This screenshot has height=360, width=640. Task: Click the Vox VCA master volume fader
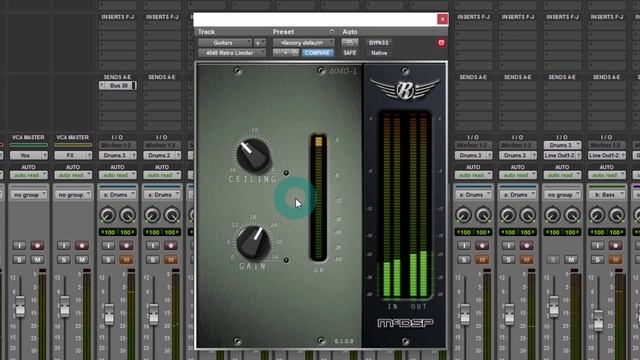click(20, 307)
